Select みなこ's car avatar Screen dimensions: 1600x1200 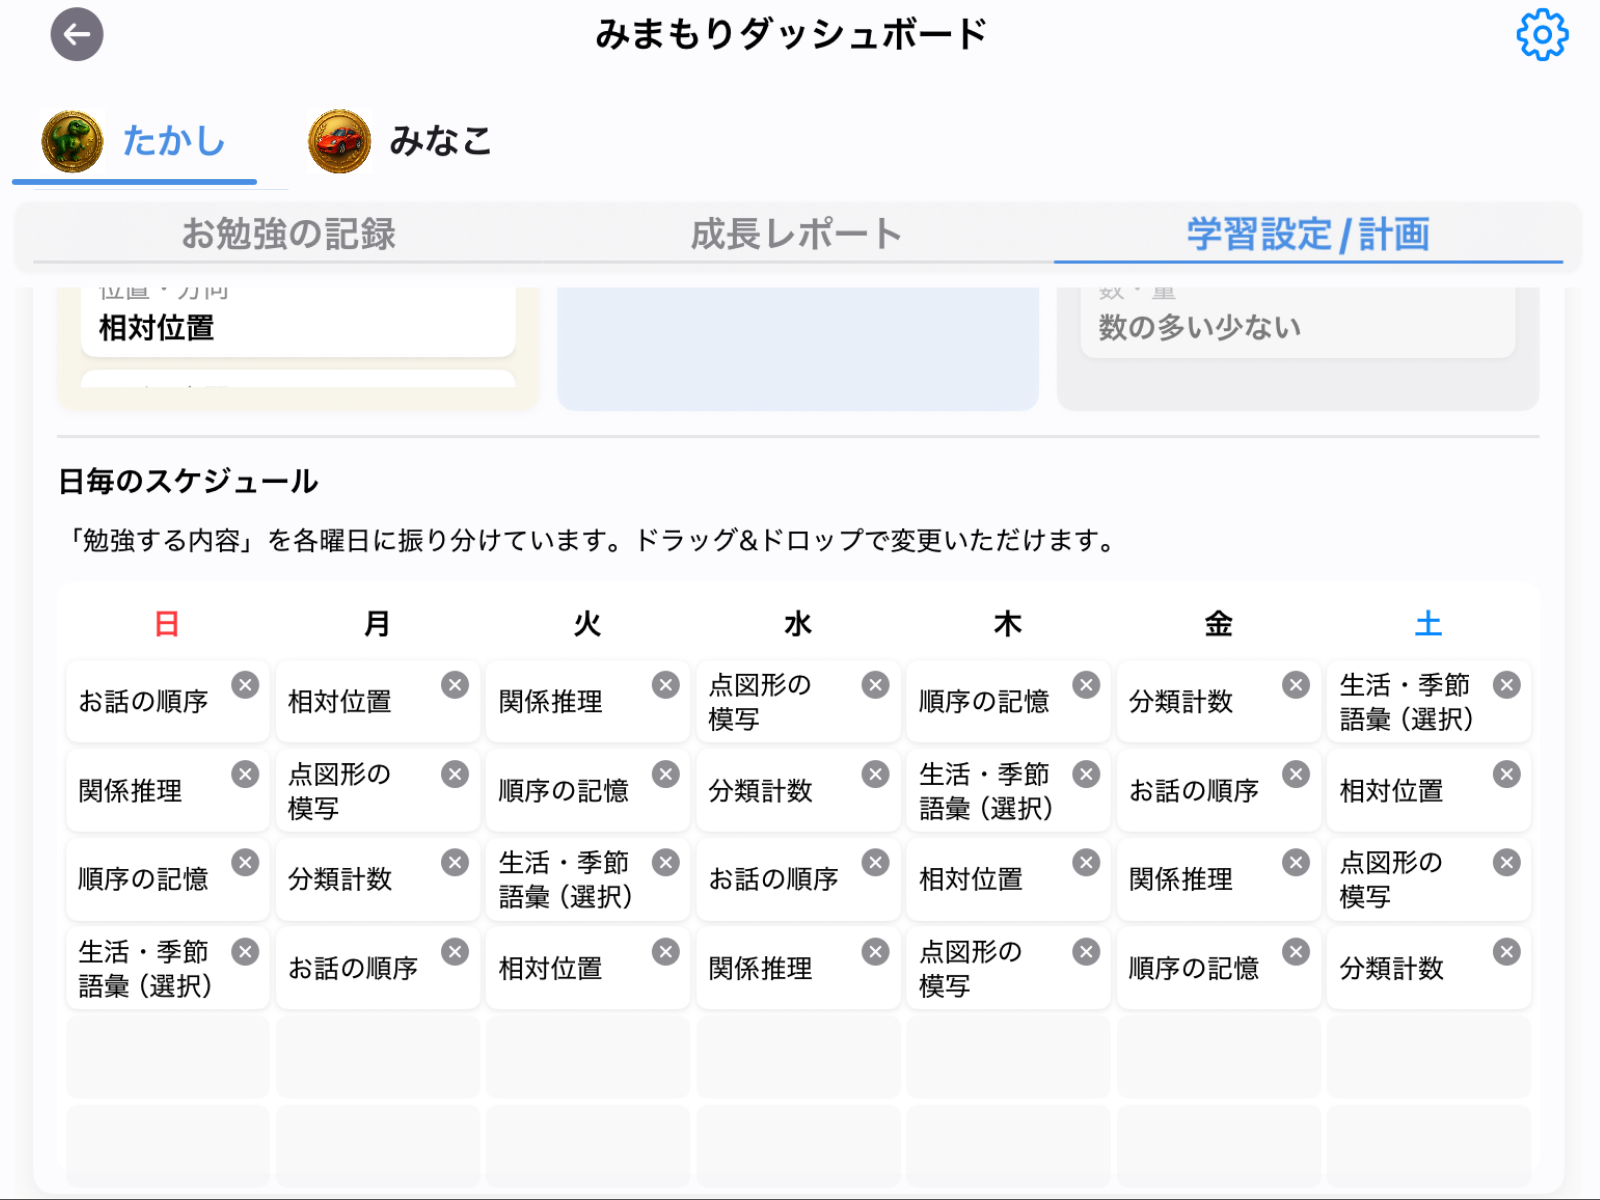pyautogui.click(x=338, y=141)
